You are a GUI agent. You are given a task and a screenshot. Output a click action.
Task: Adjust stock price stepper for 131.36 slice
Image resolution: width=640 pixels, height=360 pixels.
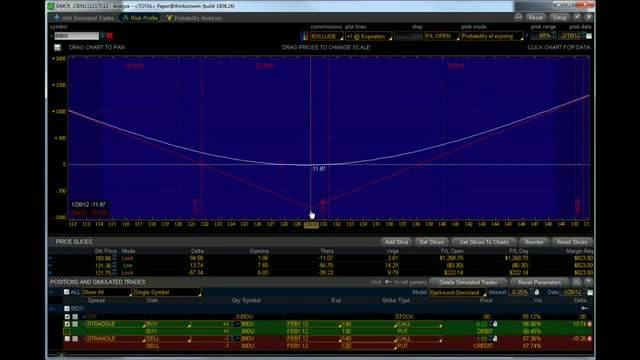(x=115, y=265)
